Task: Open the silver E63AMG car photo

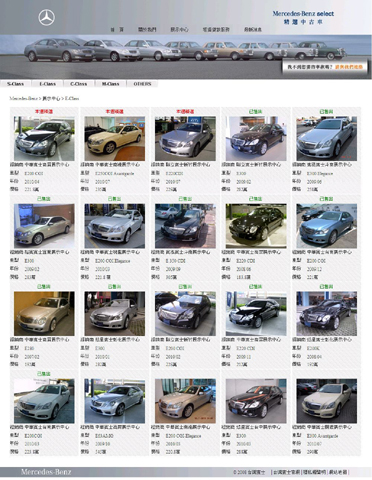Action: (115, 401)
